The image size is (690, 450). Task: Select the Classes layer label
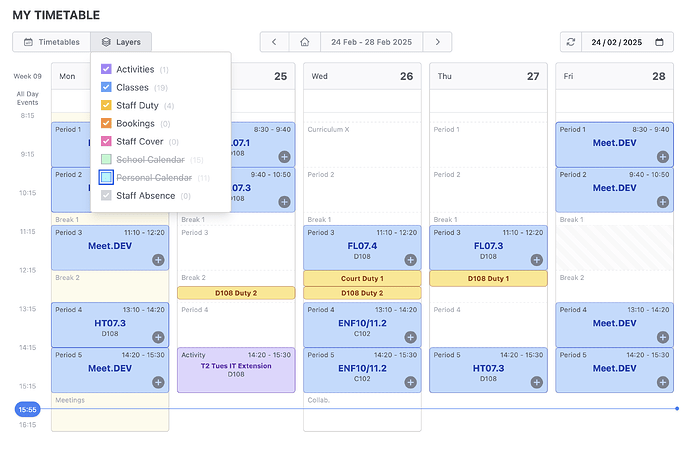(132, 88)
